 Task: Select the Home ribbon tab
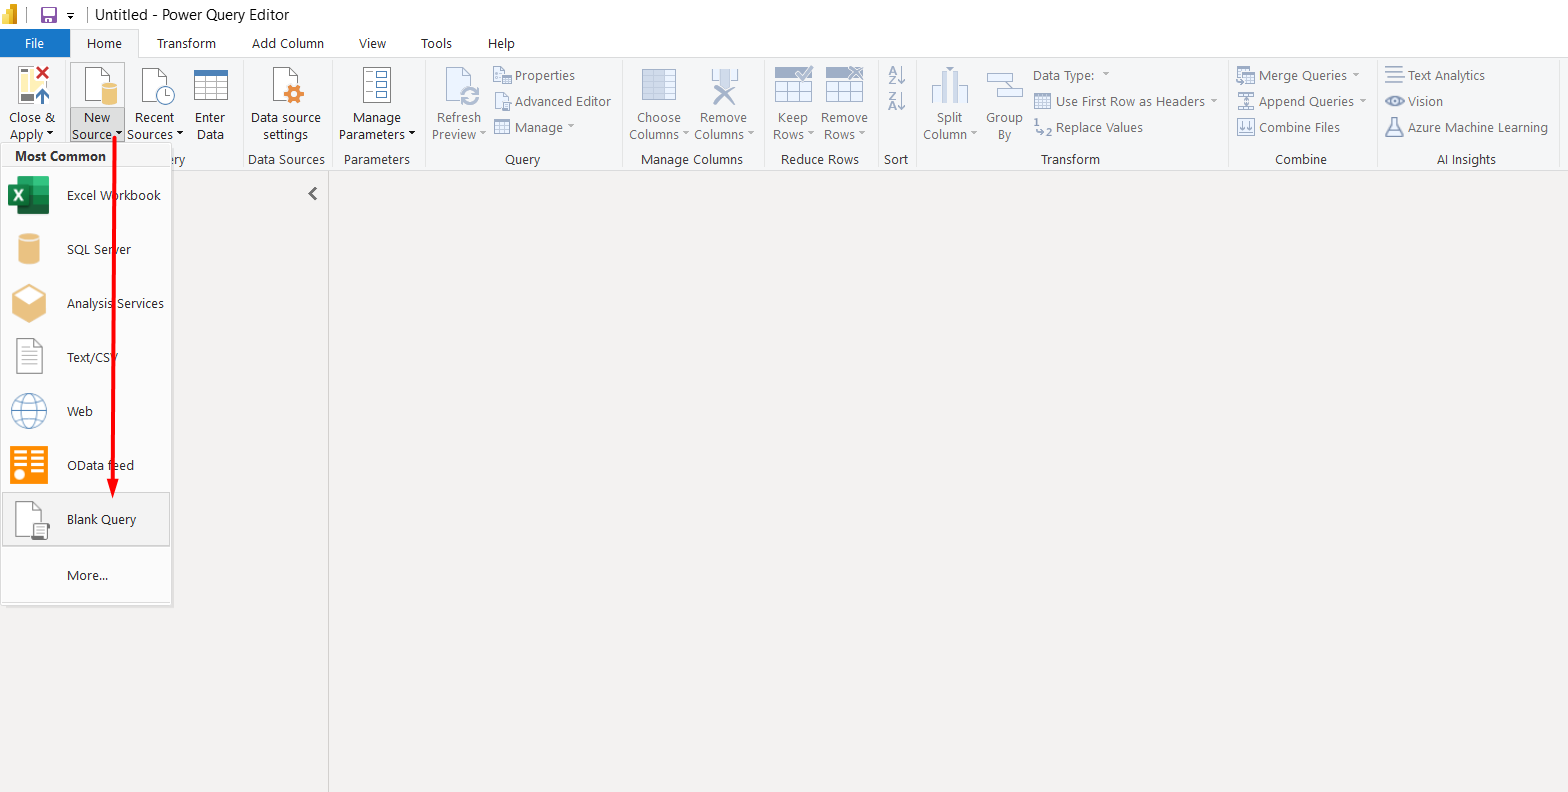[x=104, y=43]
